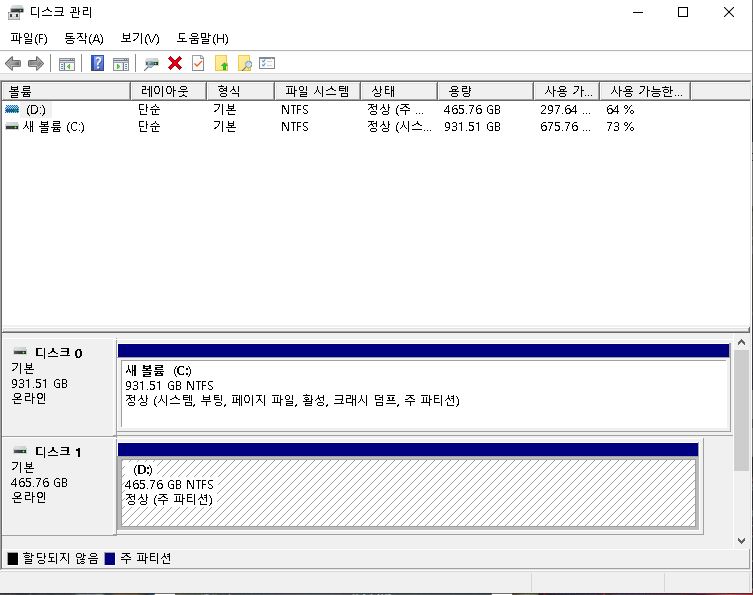Click the red X delete icon
Screen dimensions: 753x595
[175, 63]
